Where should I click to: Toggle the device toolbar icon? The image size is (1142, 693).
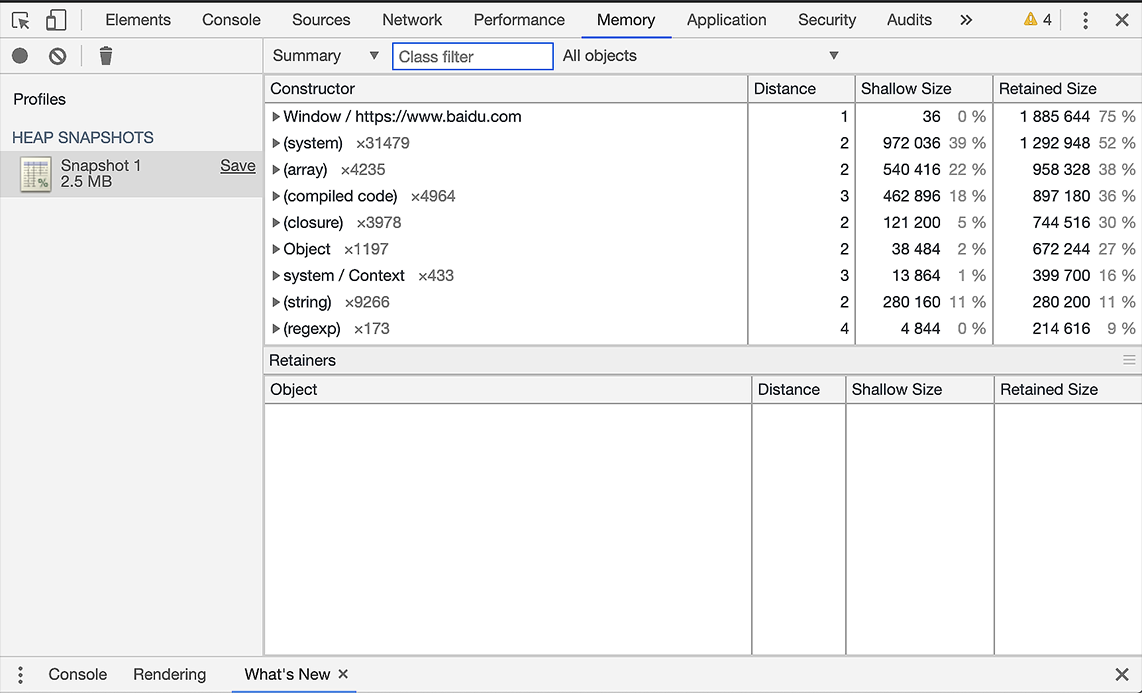click(x=56, y=20)
